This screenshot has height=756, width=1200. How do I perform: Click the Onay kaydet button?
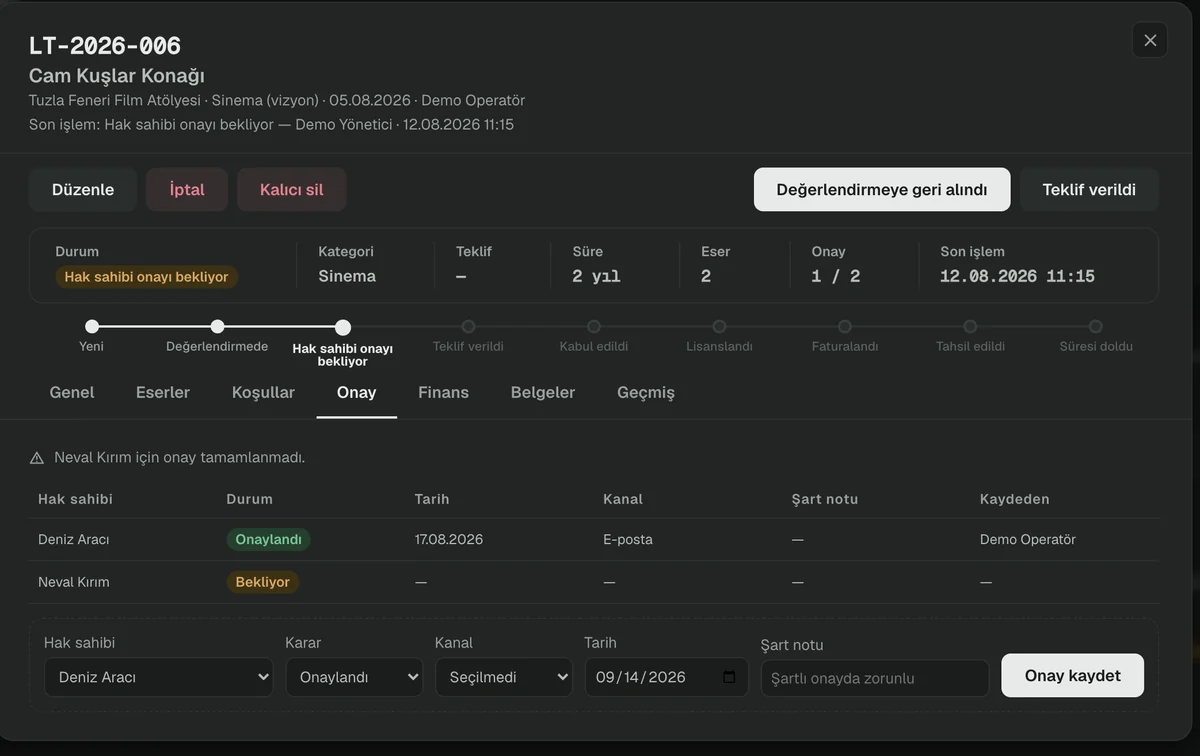[x=1073, y=676]
